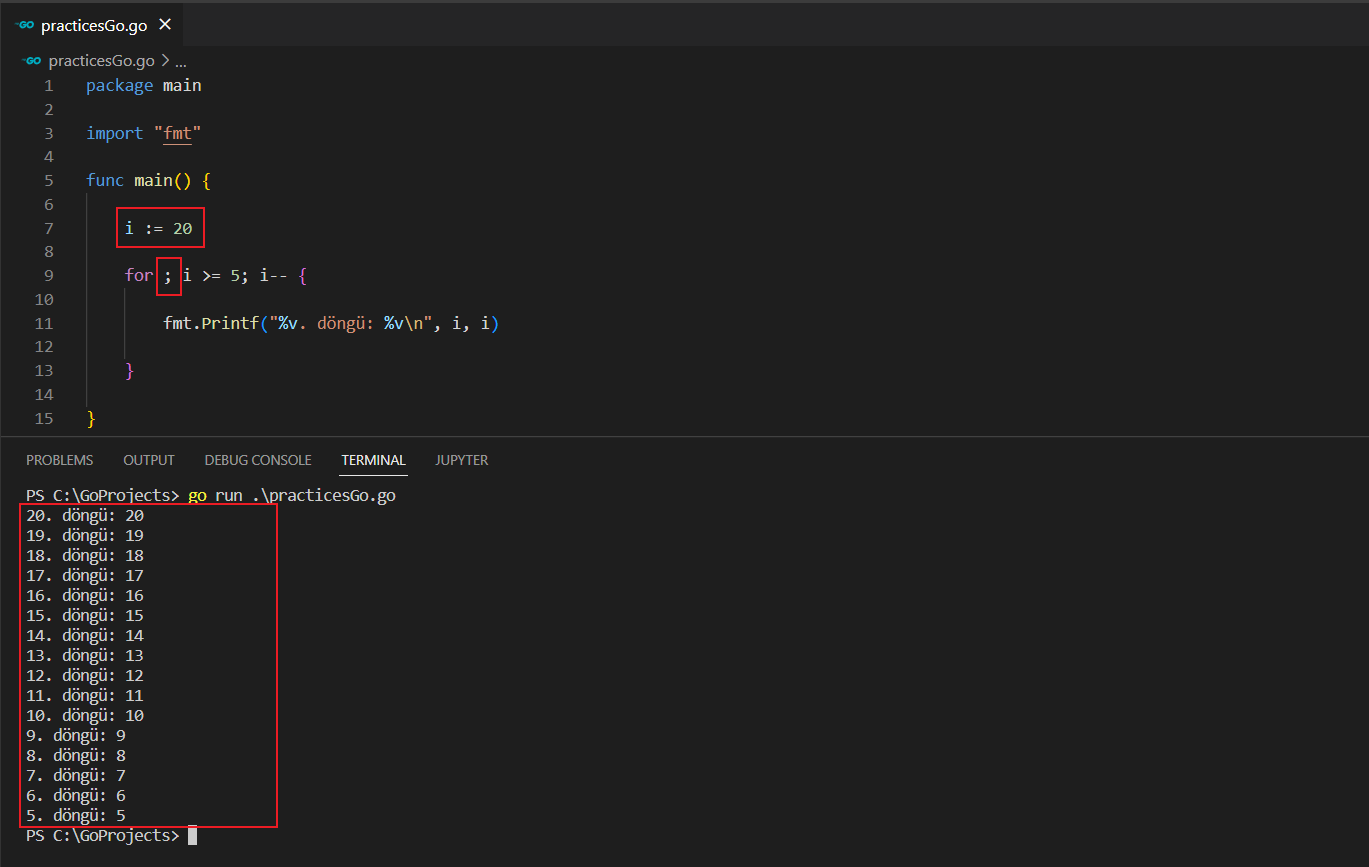This screenshot has height=867, width=1369.
Task: Focus the terminal prompt cursor at bottom
Action: (192, 836)
